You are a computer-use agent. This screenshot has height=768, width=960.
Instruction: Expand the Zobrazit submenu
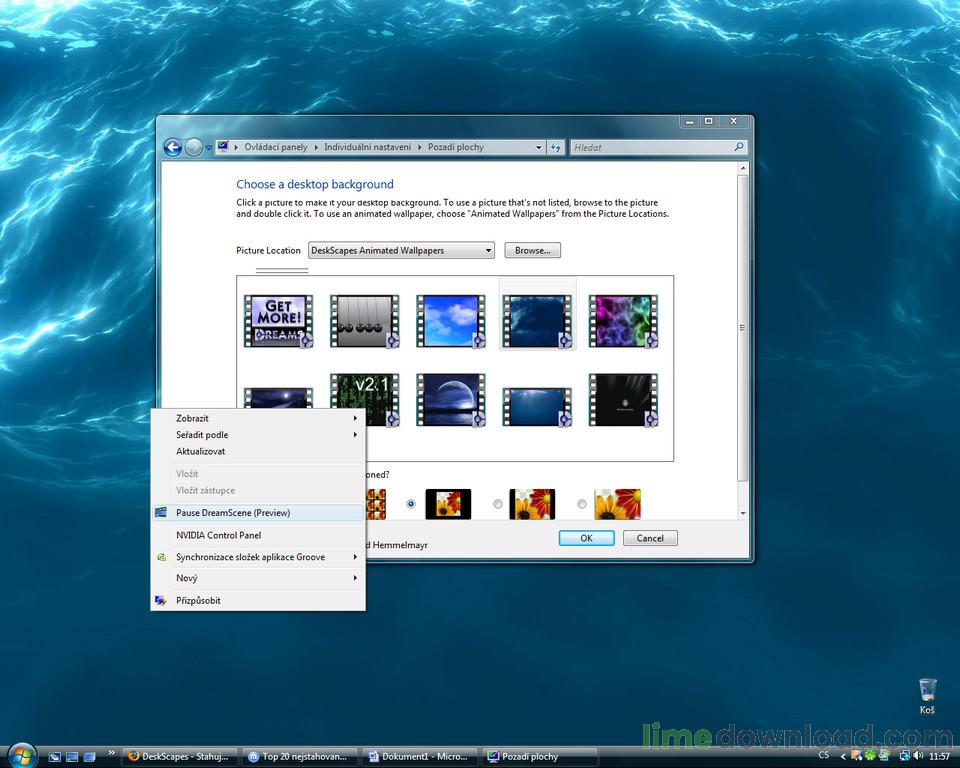pos(258,417)
